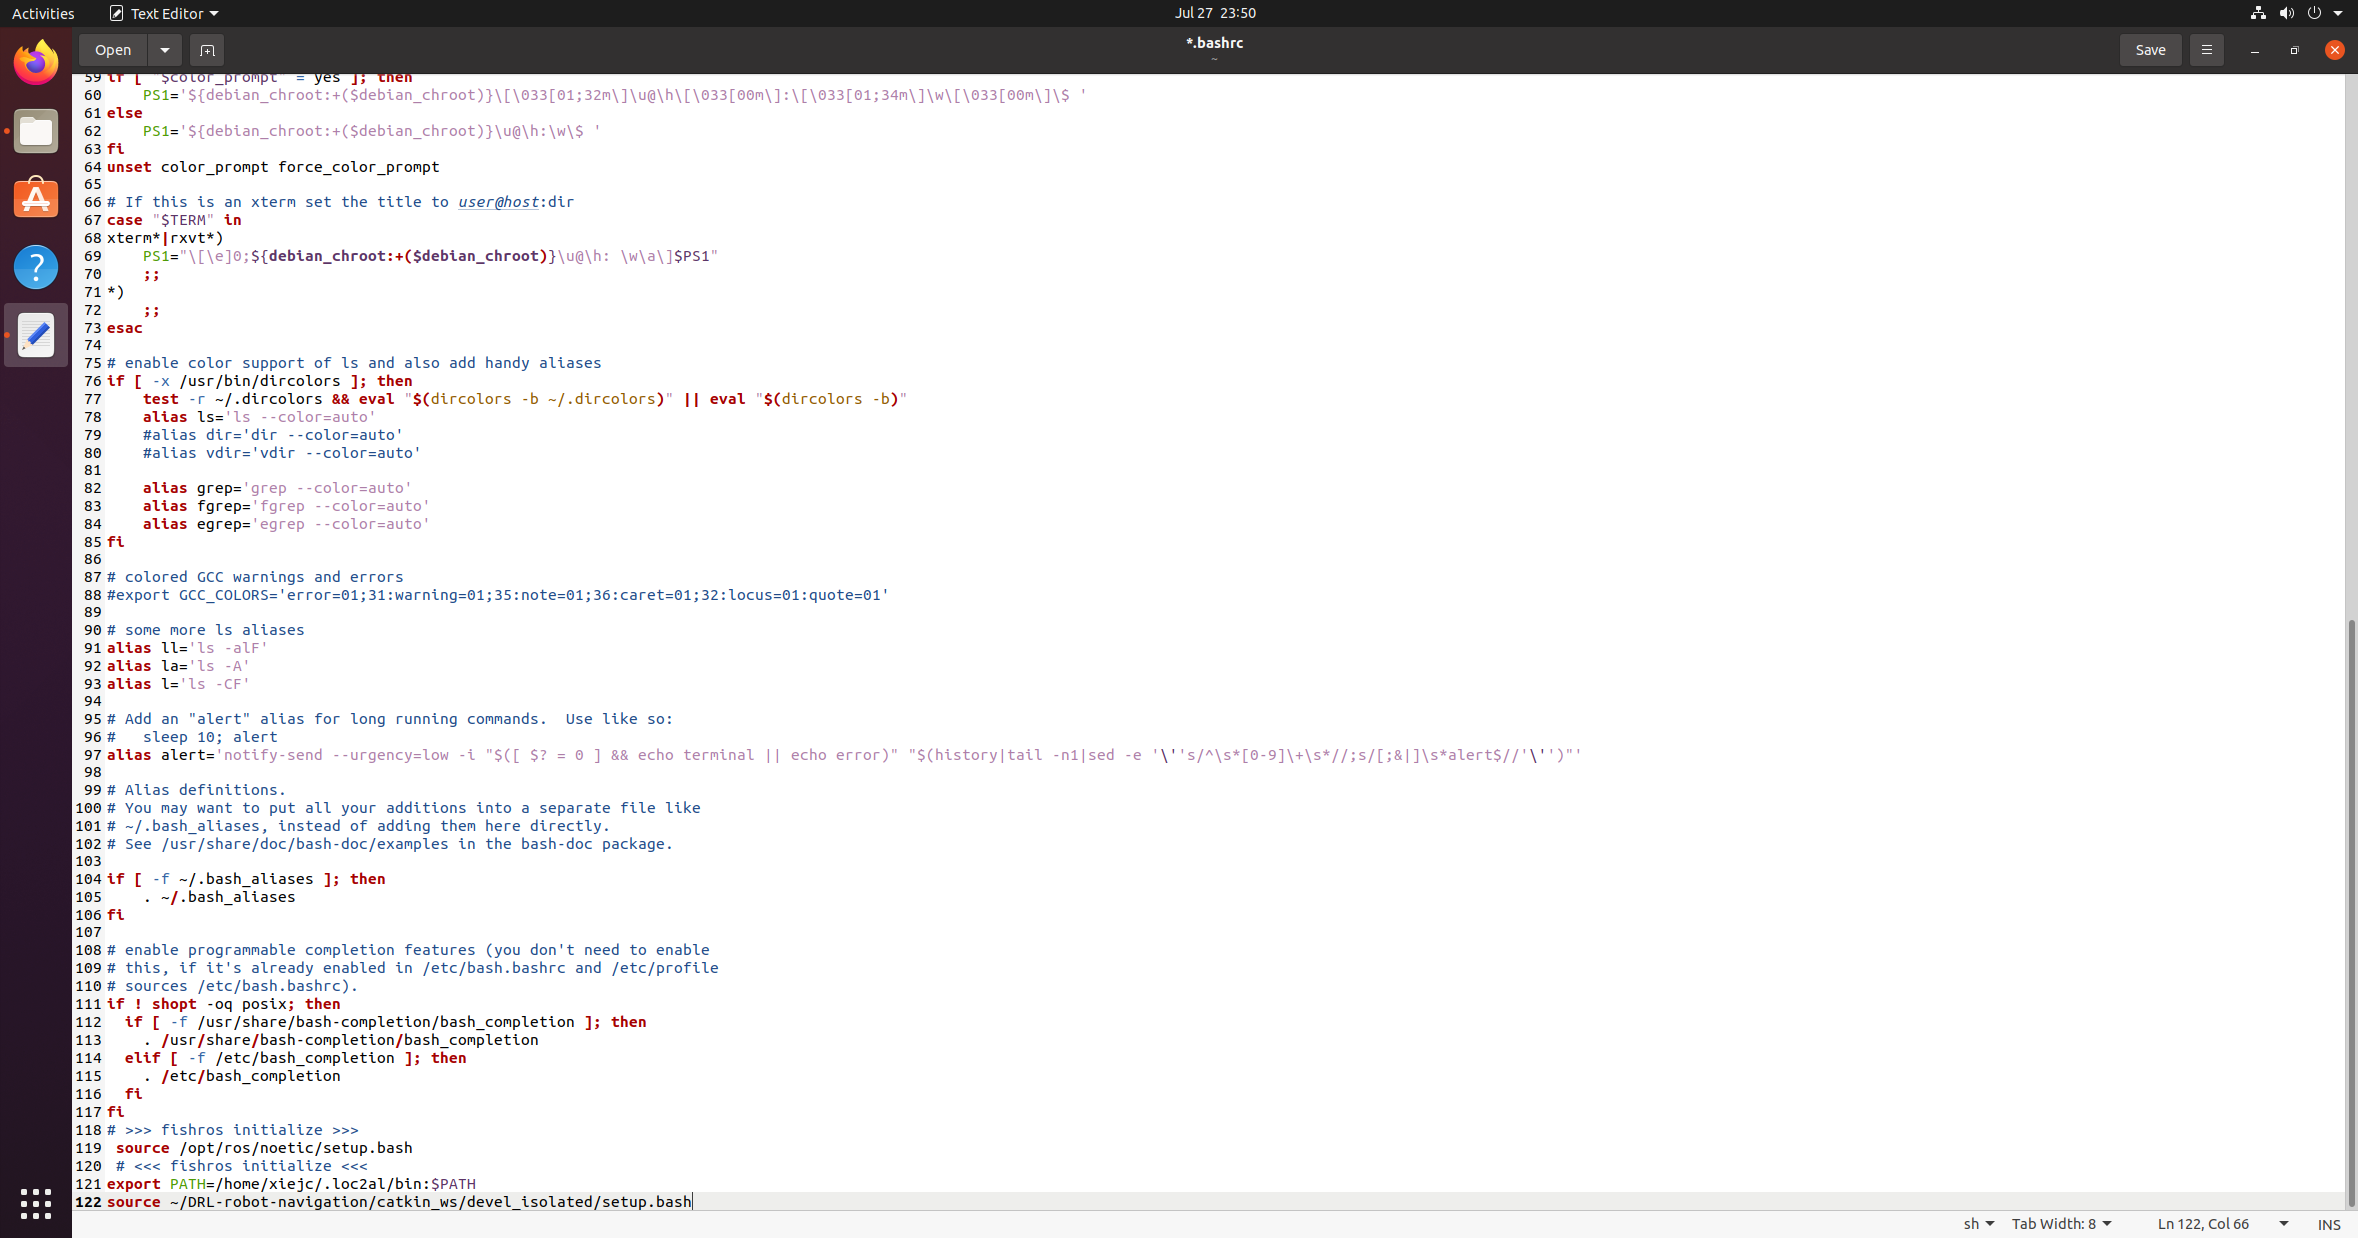Click the volume icon in the top bar
2358x1238 pixels.
pos(2287,13)
